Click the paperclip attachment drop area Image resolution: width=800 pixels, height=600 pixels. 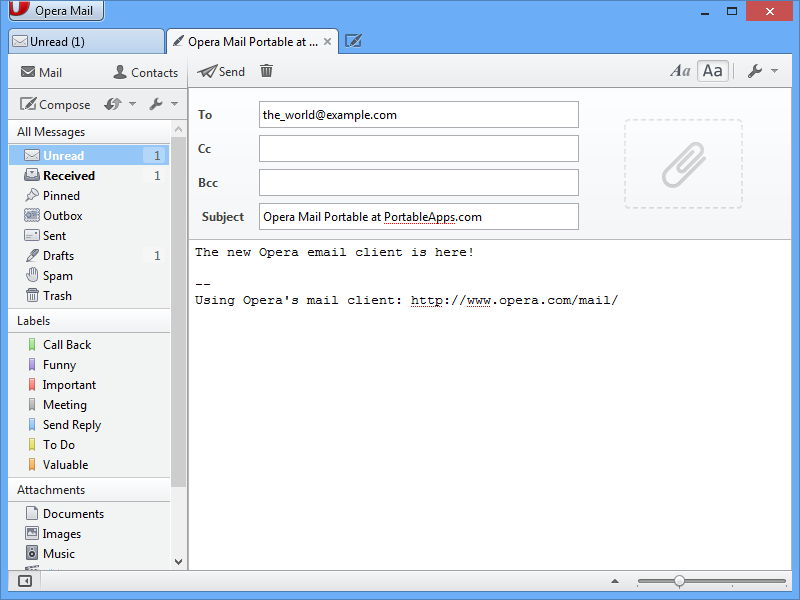click(x=683, y=164)
